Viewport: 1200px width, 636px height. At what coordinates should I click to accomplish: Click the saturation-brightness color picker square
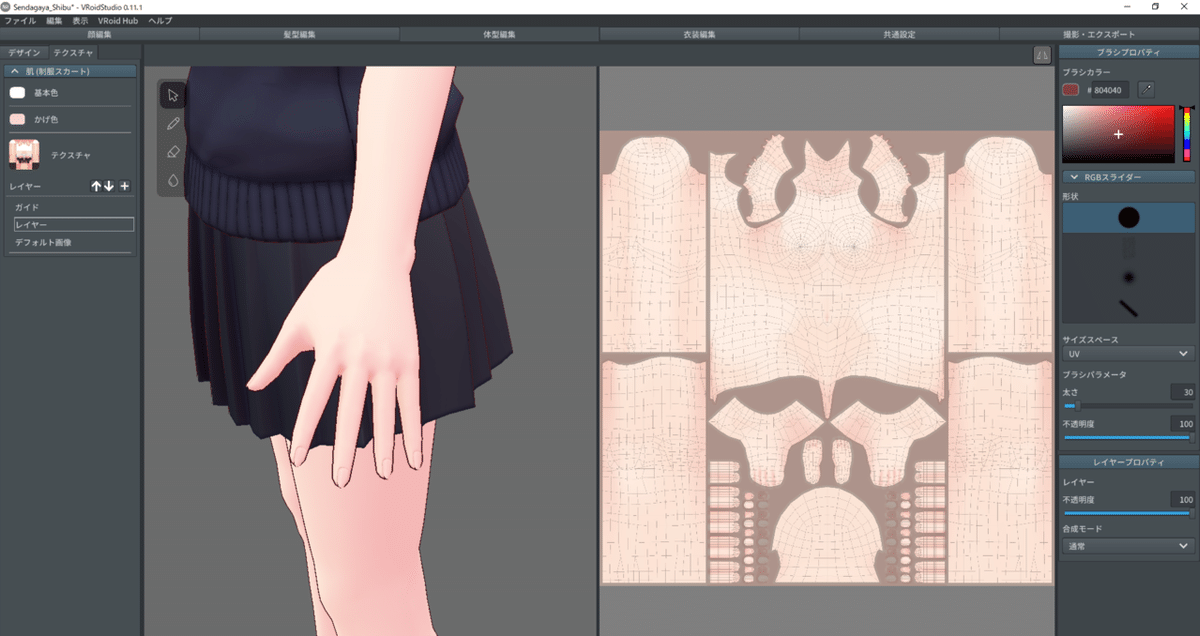tap(1118, 133)
